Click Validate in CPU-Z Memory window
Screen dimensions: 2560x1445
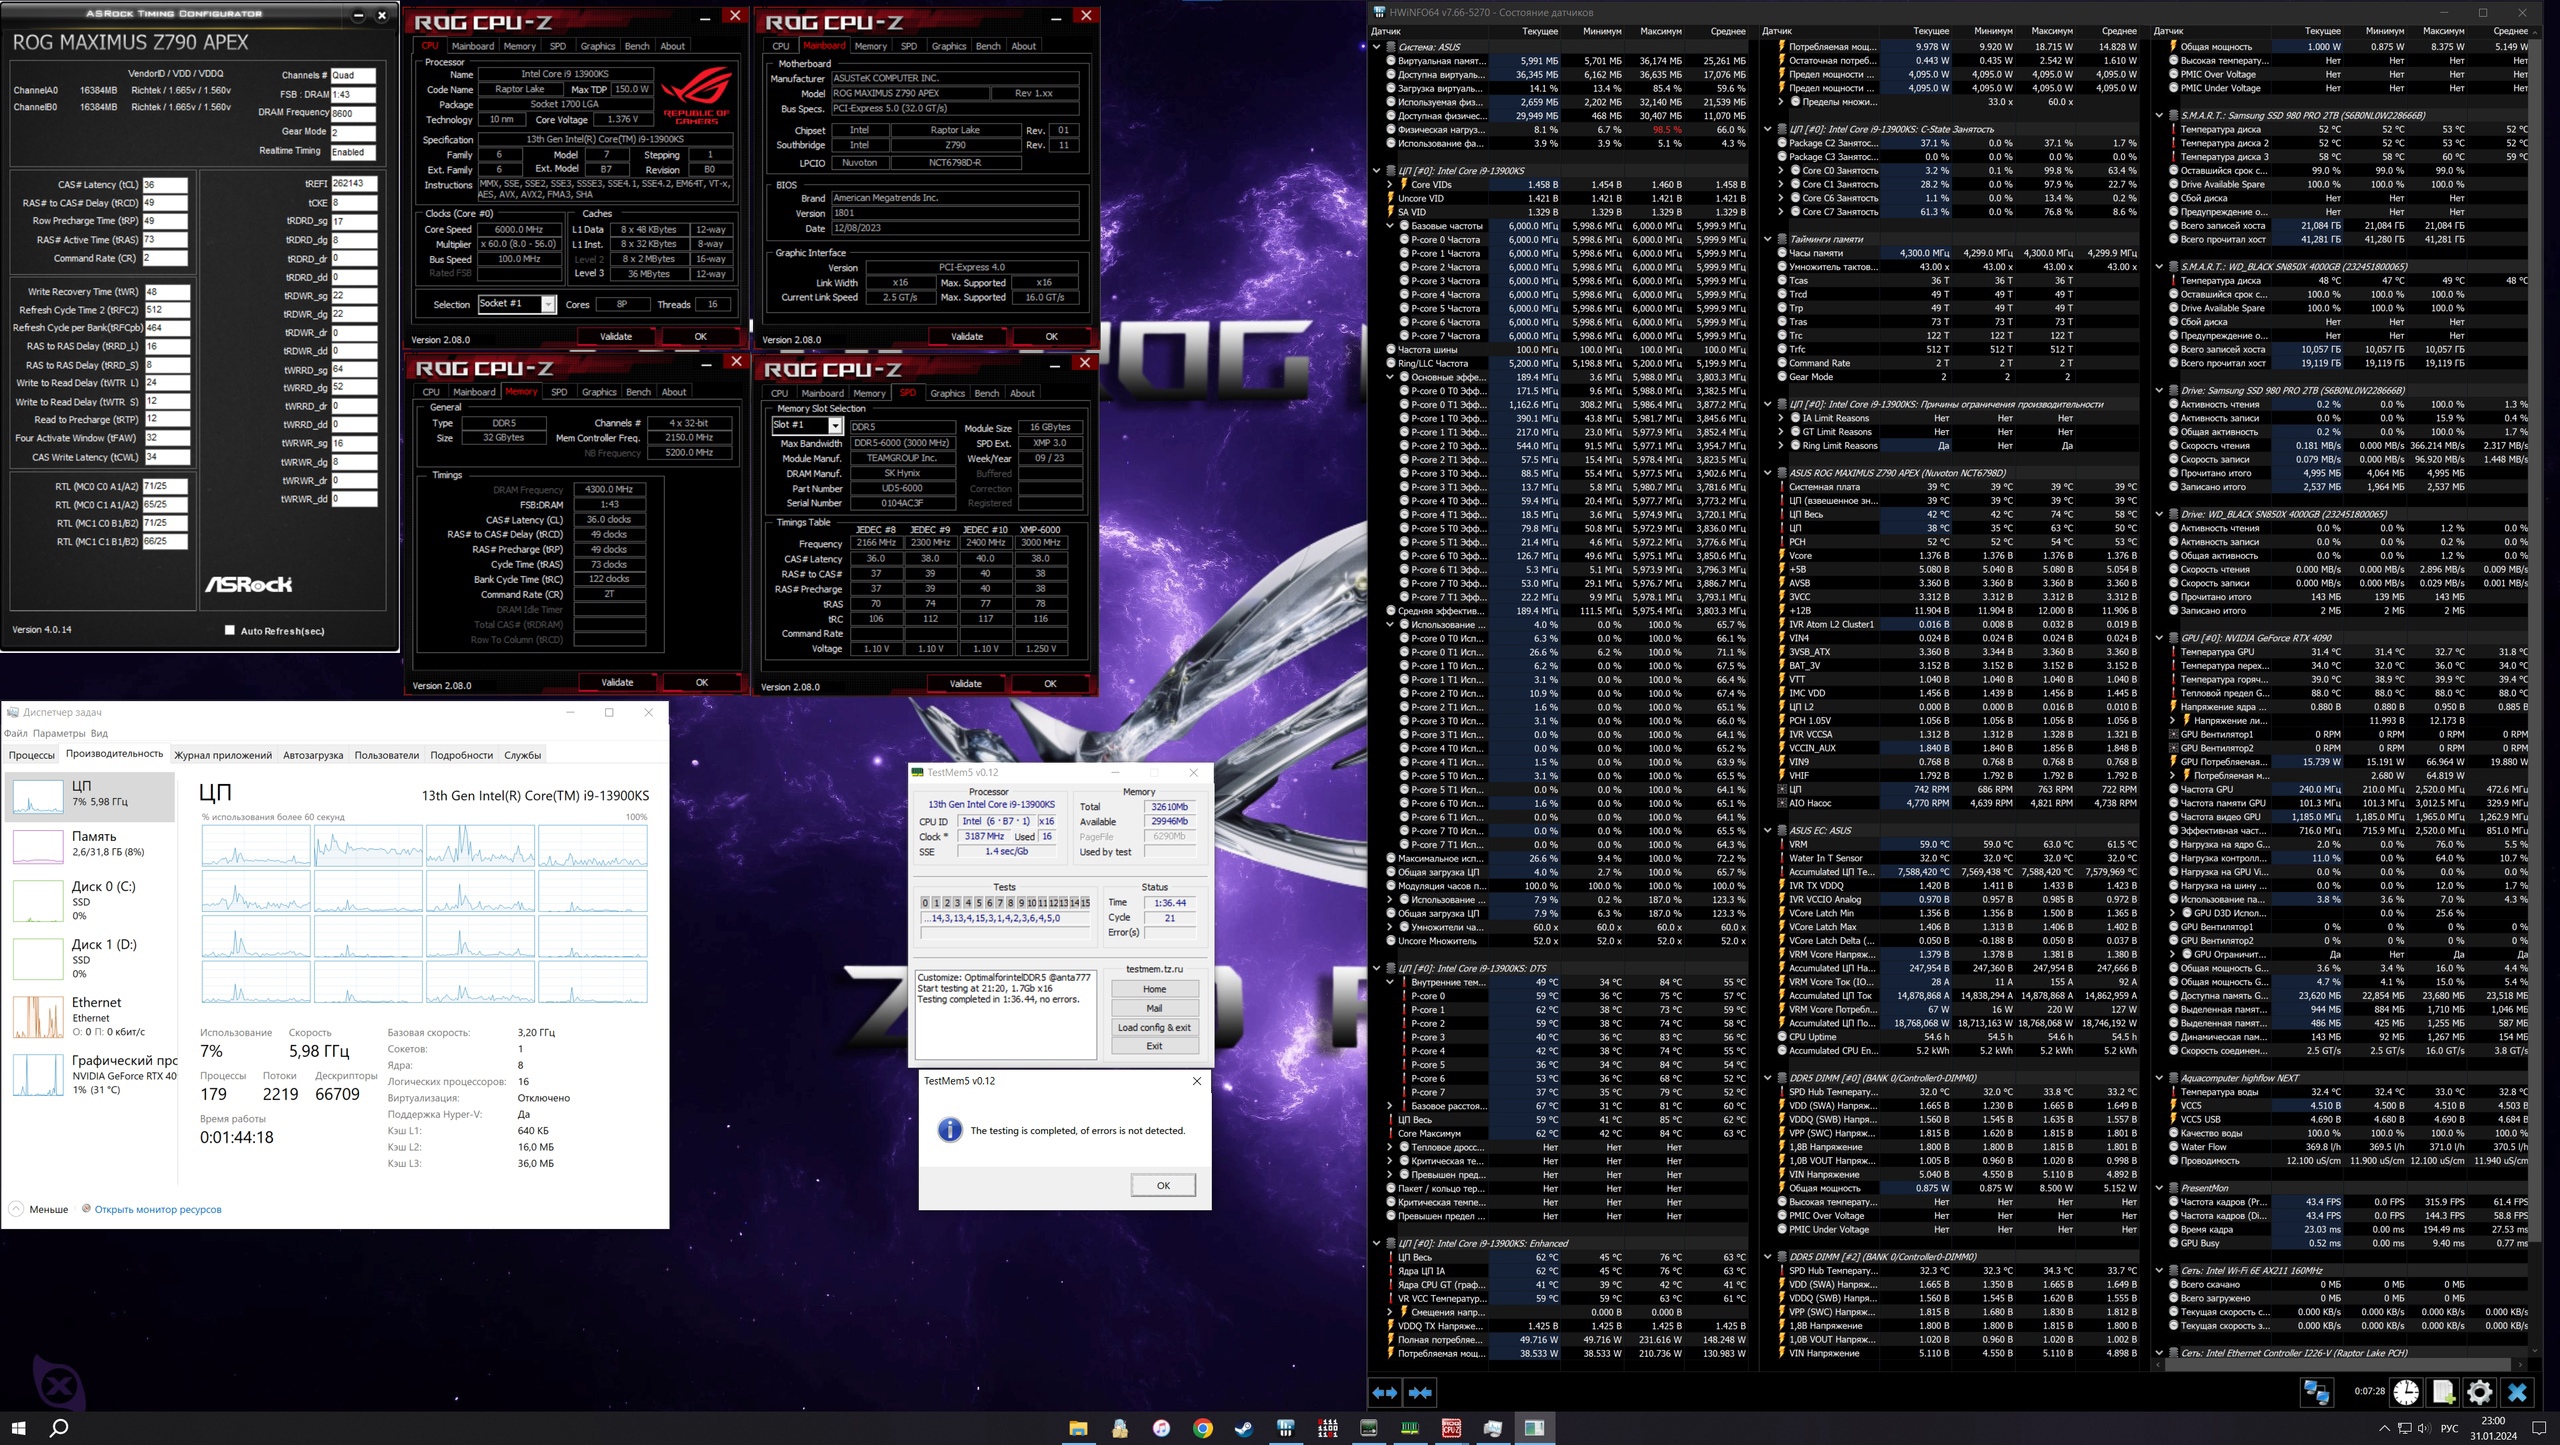(x=617, y=682)
